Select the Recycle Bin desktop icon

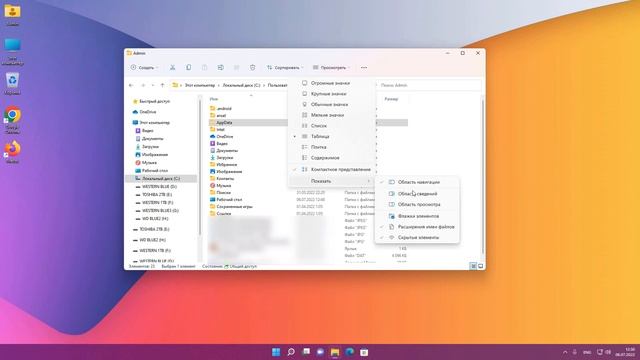coord(12,84)
